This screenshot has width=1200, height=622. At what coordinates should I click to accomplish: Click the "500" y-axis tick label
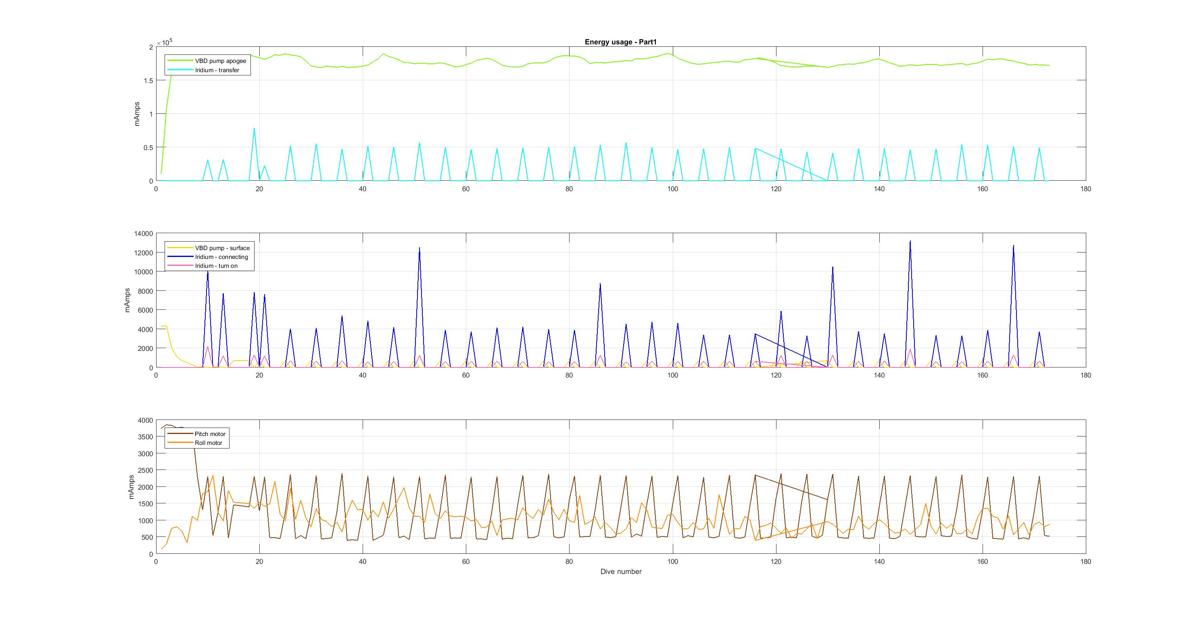pyautogui.click(x=145, y=538)
